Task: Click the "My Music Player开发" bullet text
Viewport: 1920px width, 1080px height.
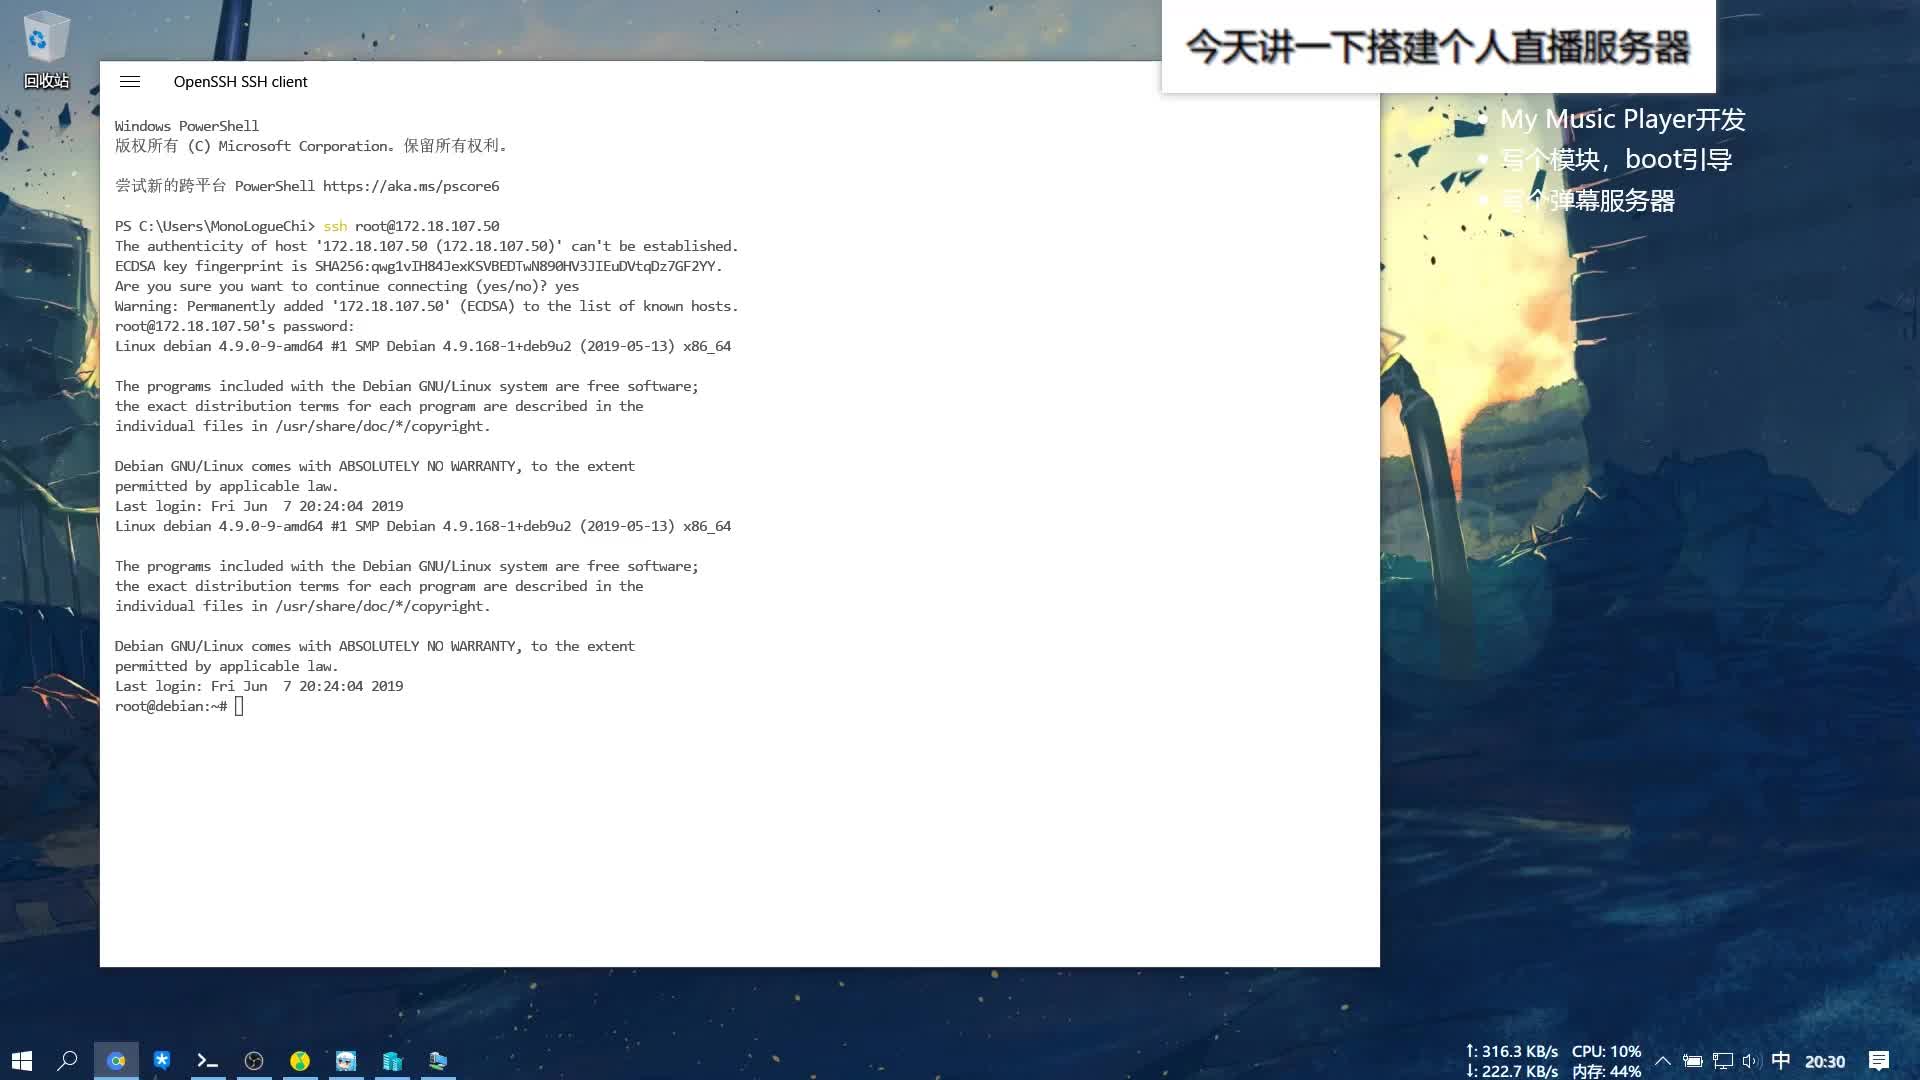Action: click(x=1622, y=119)
